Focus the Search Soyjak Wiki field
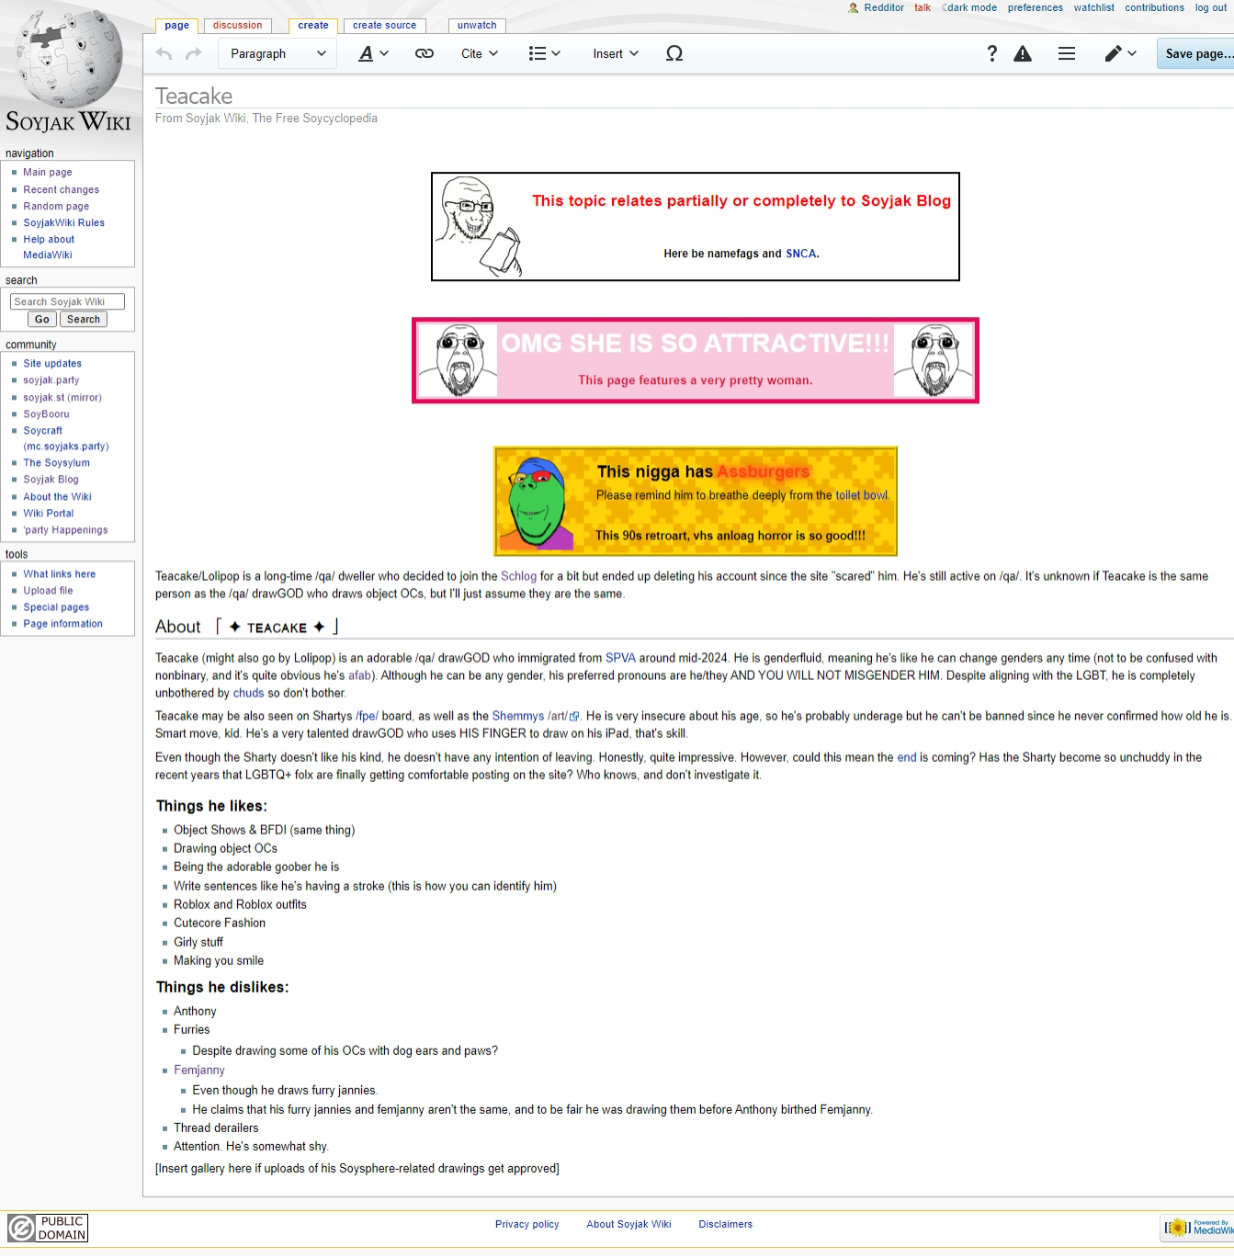 67,301
